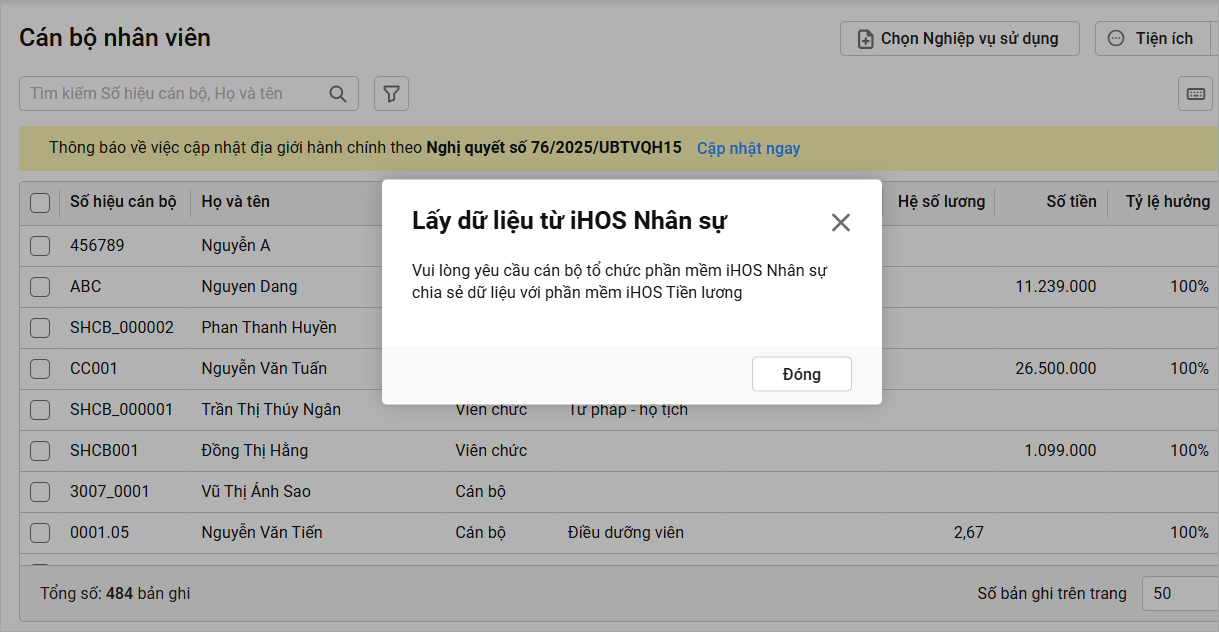1219x632 pixels.
Task: Open the Tiện ích menu
Action: click(1152, 39)
